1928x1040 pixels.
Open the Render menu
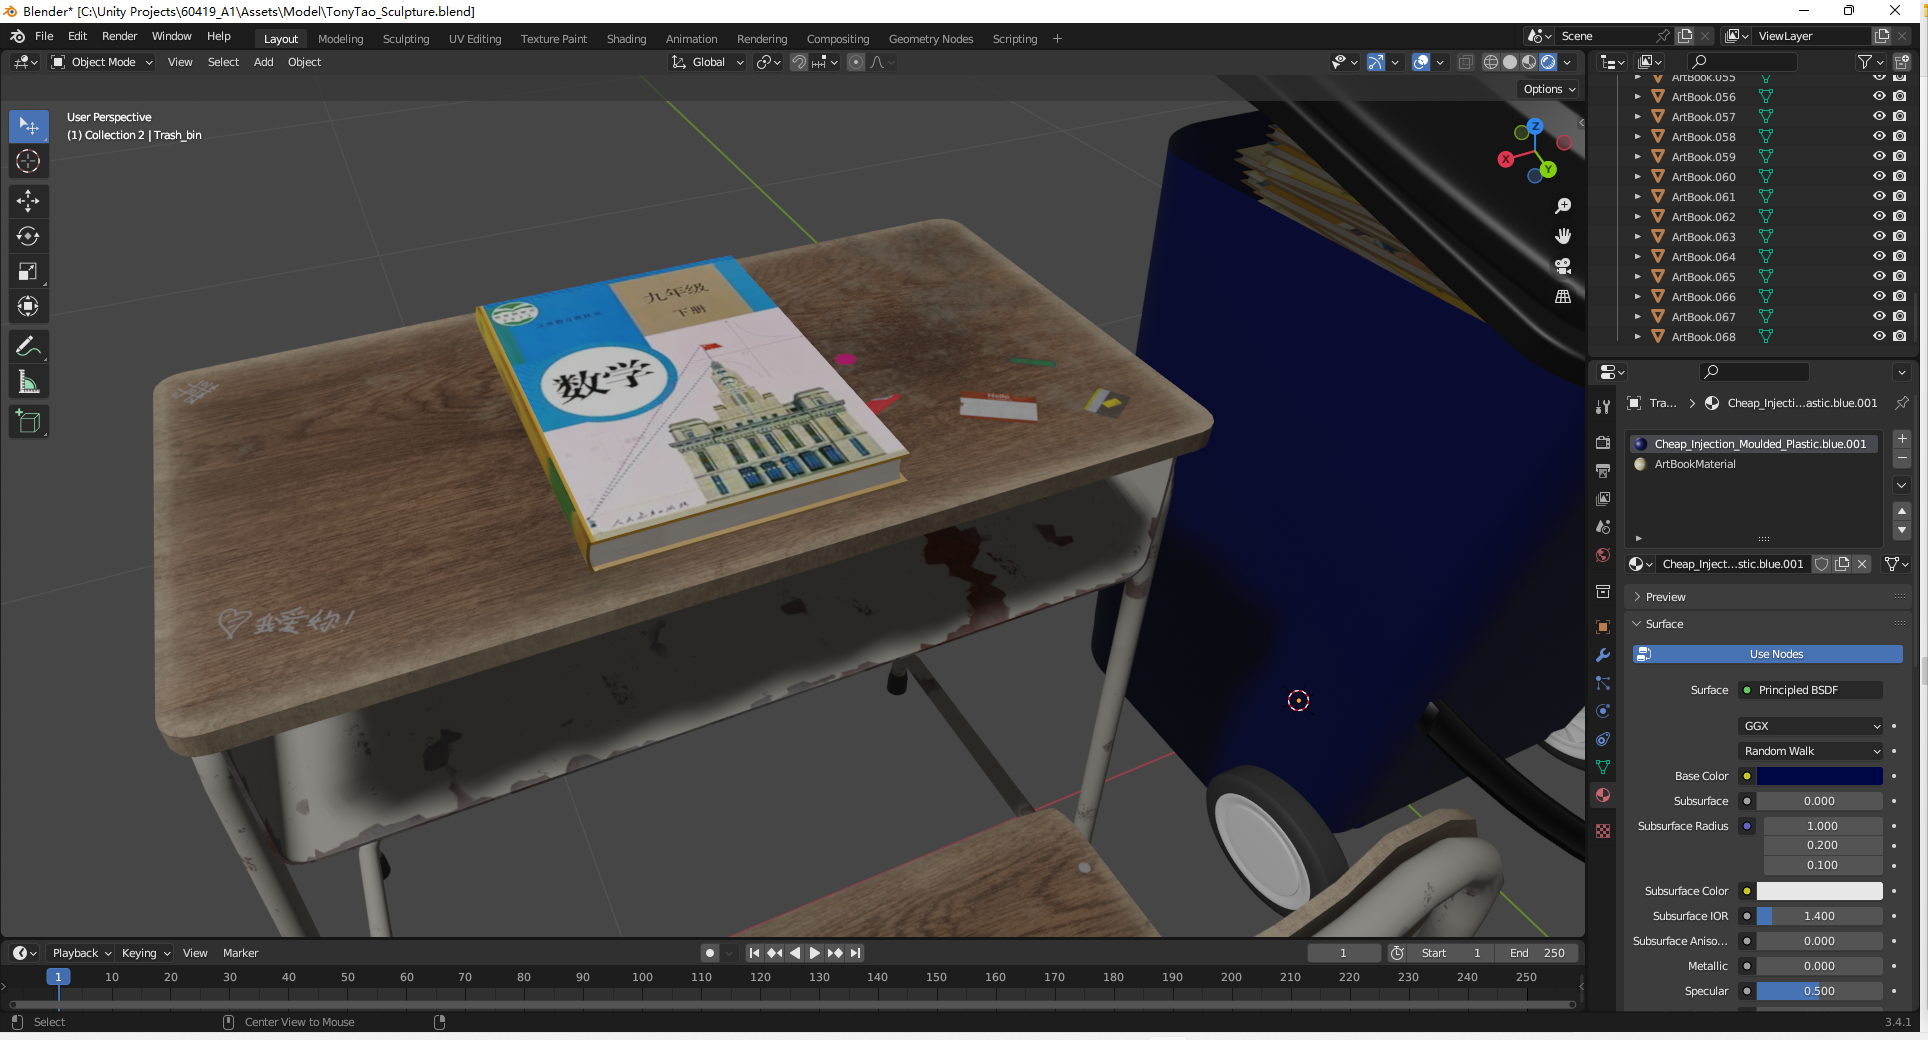pyautogui.click(x=119, y=36)
